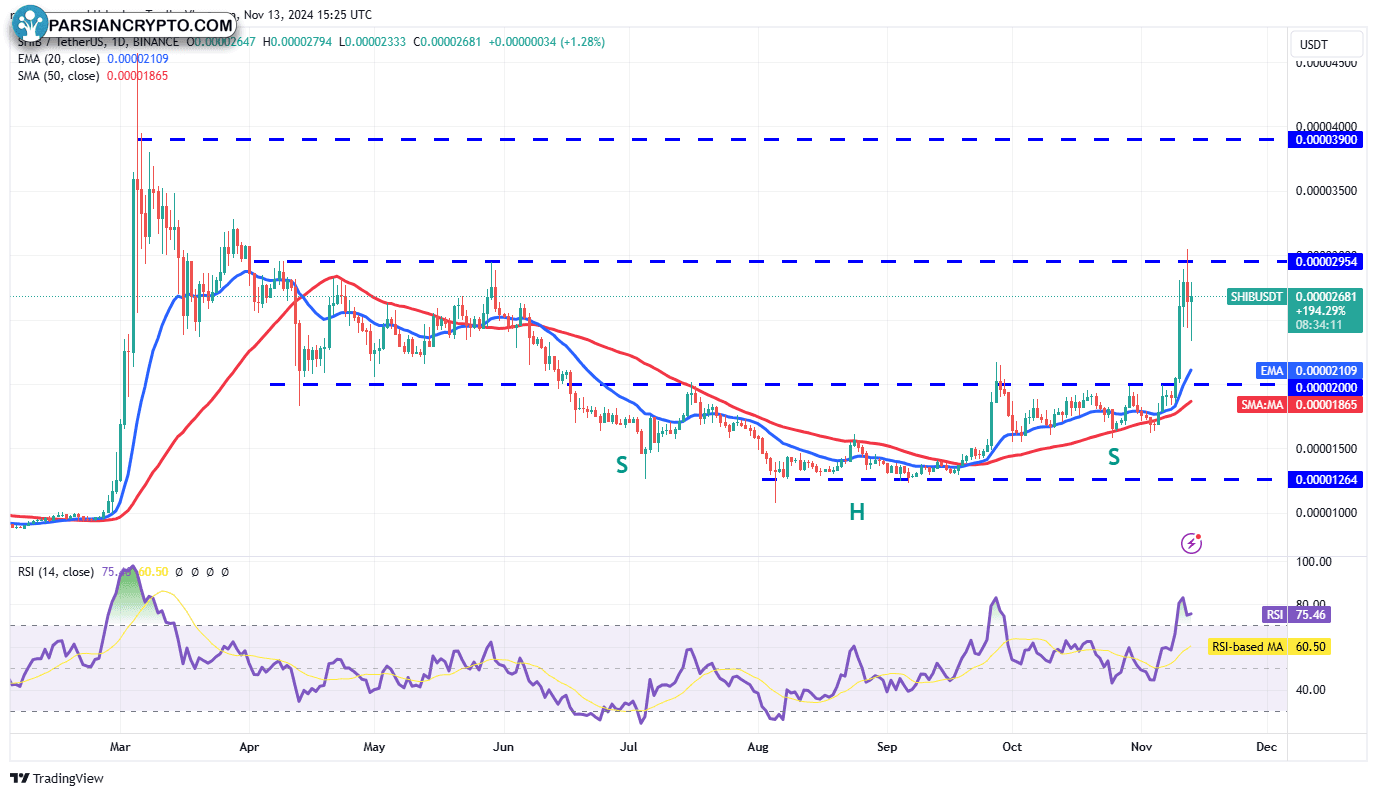
Task: Click the Aug label on time axis
Action: pyautogui.click(x=757, y=746)
